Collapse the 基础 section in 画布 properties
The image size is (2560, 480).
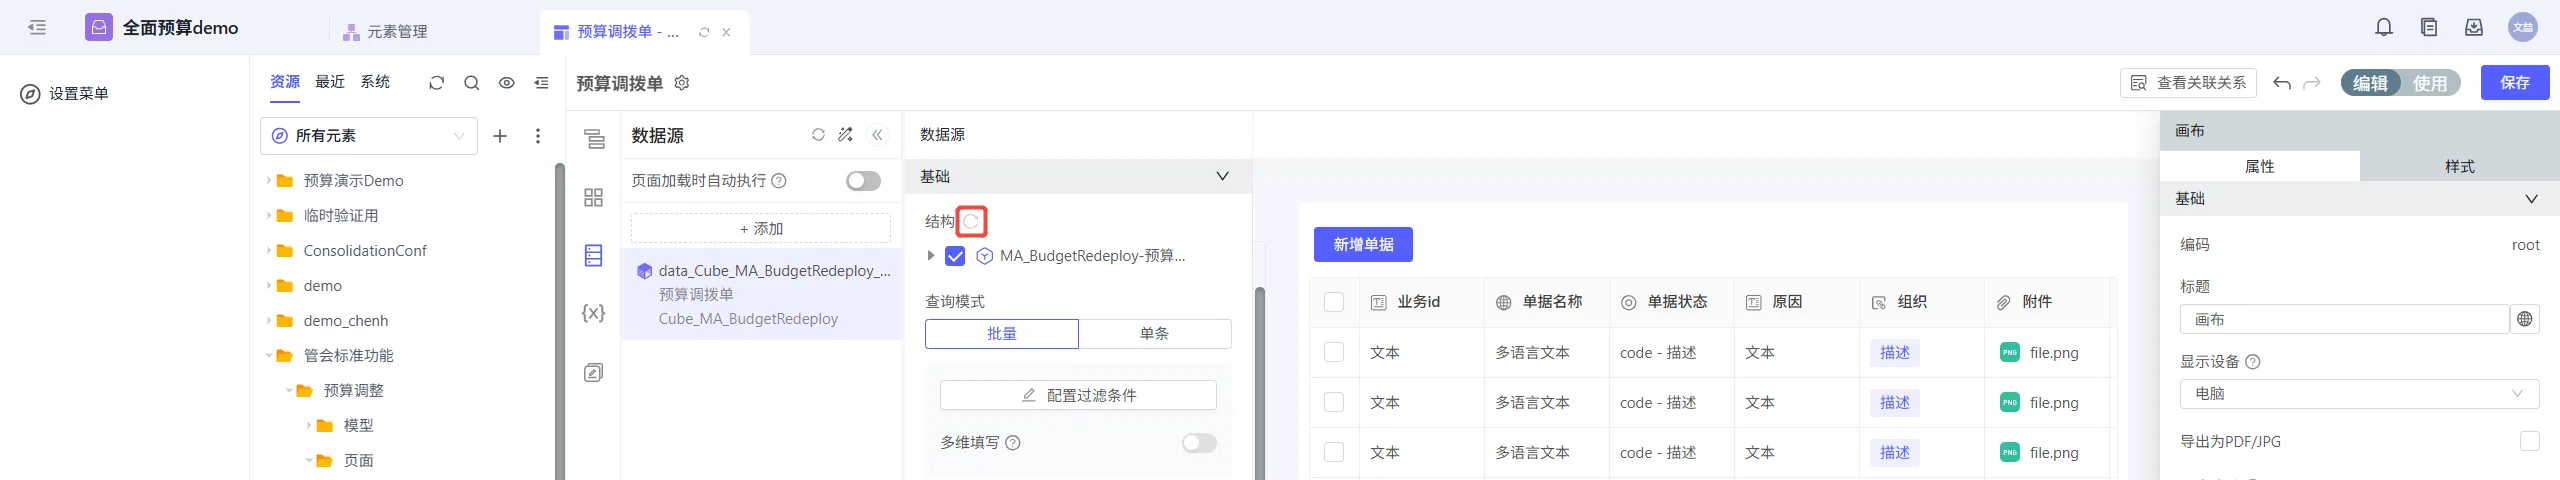point(2531,199)
